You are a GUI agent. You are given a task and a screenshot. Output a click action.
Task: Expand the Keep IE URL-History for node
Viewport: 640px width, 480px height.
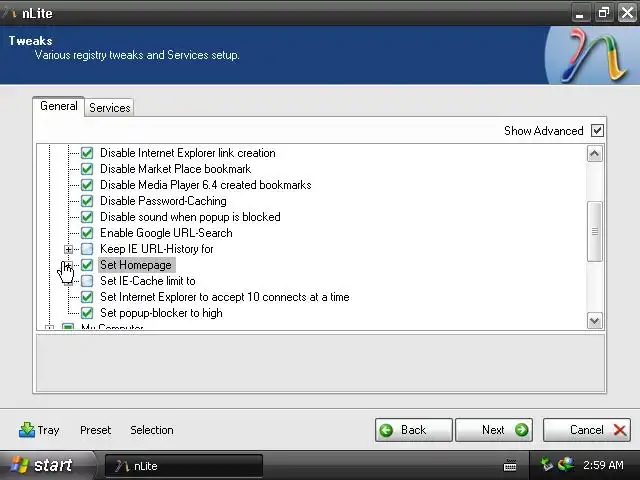(x=69, y=249)
